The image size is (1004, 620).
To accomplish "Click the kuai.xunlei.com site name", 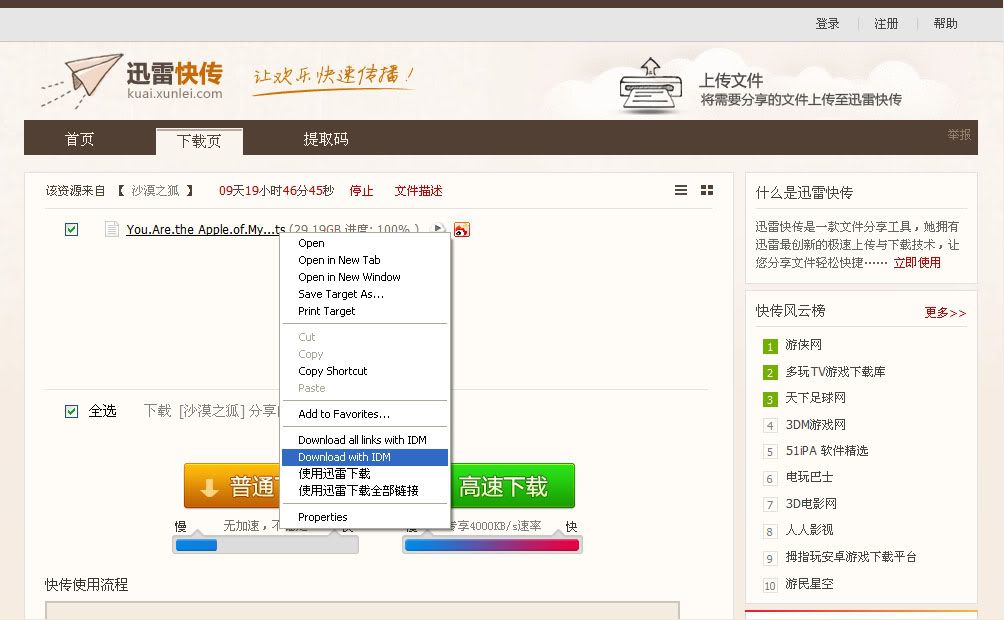I will coord(175,94).
